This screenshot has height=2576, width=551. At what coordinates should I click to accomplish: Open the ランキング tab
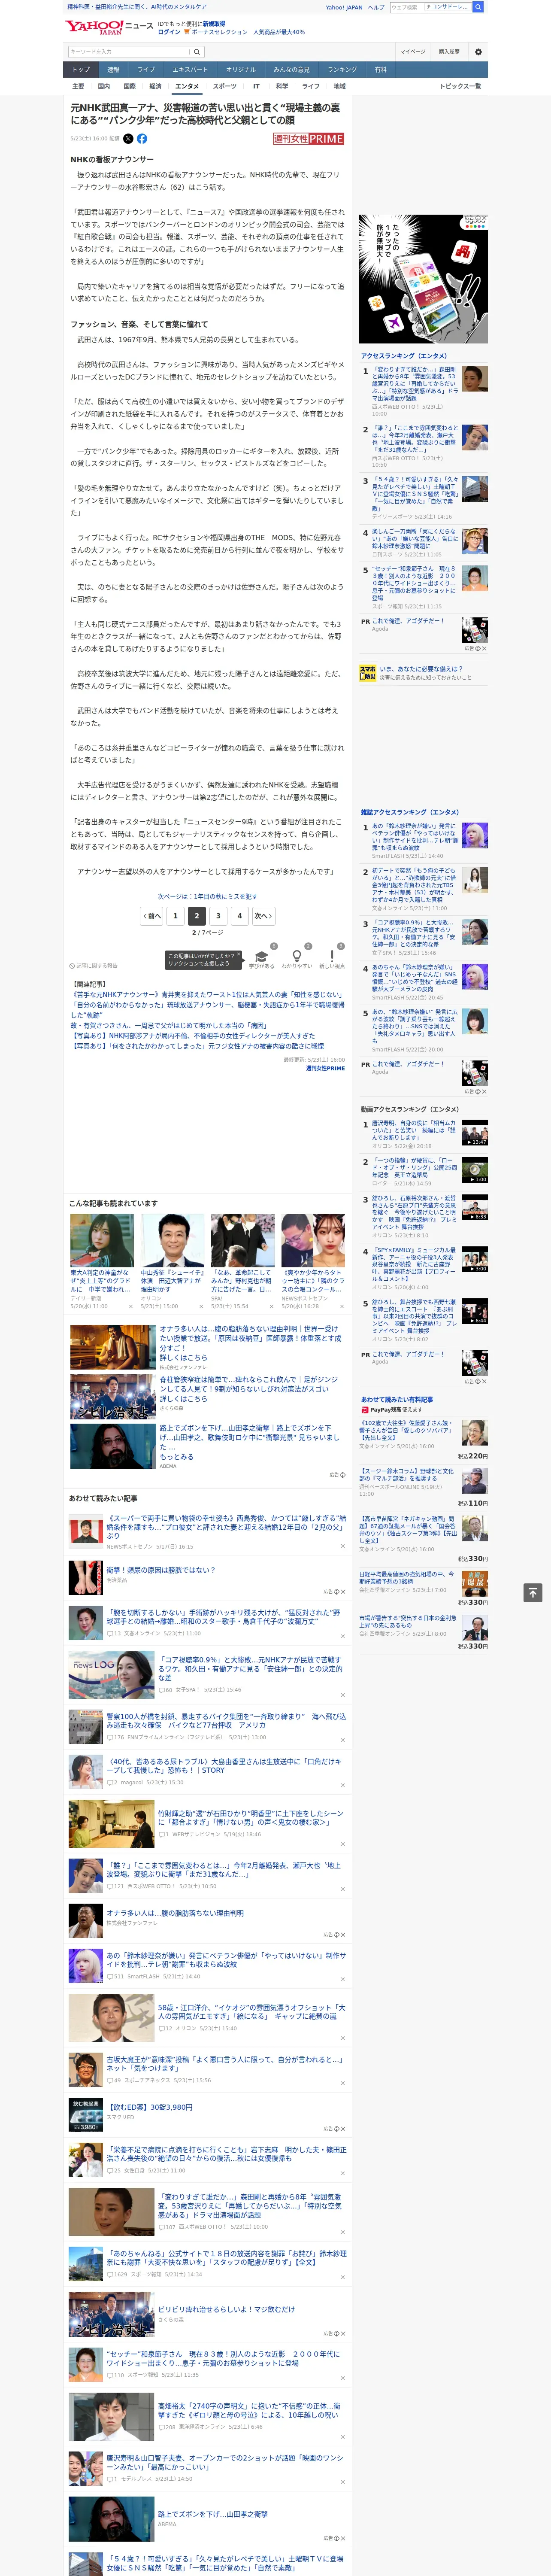coord(342,69)
